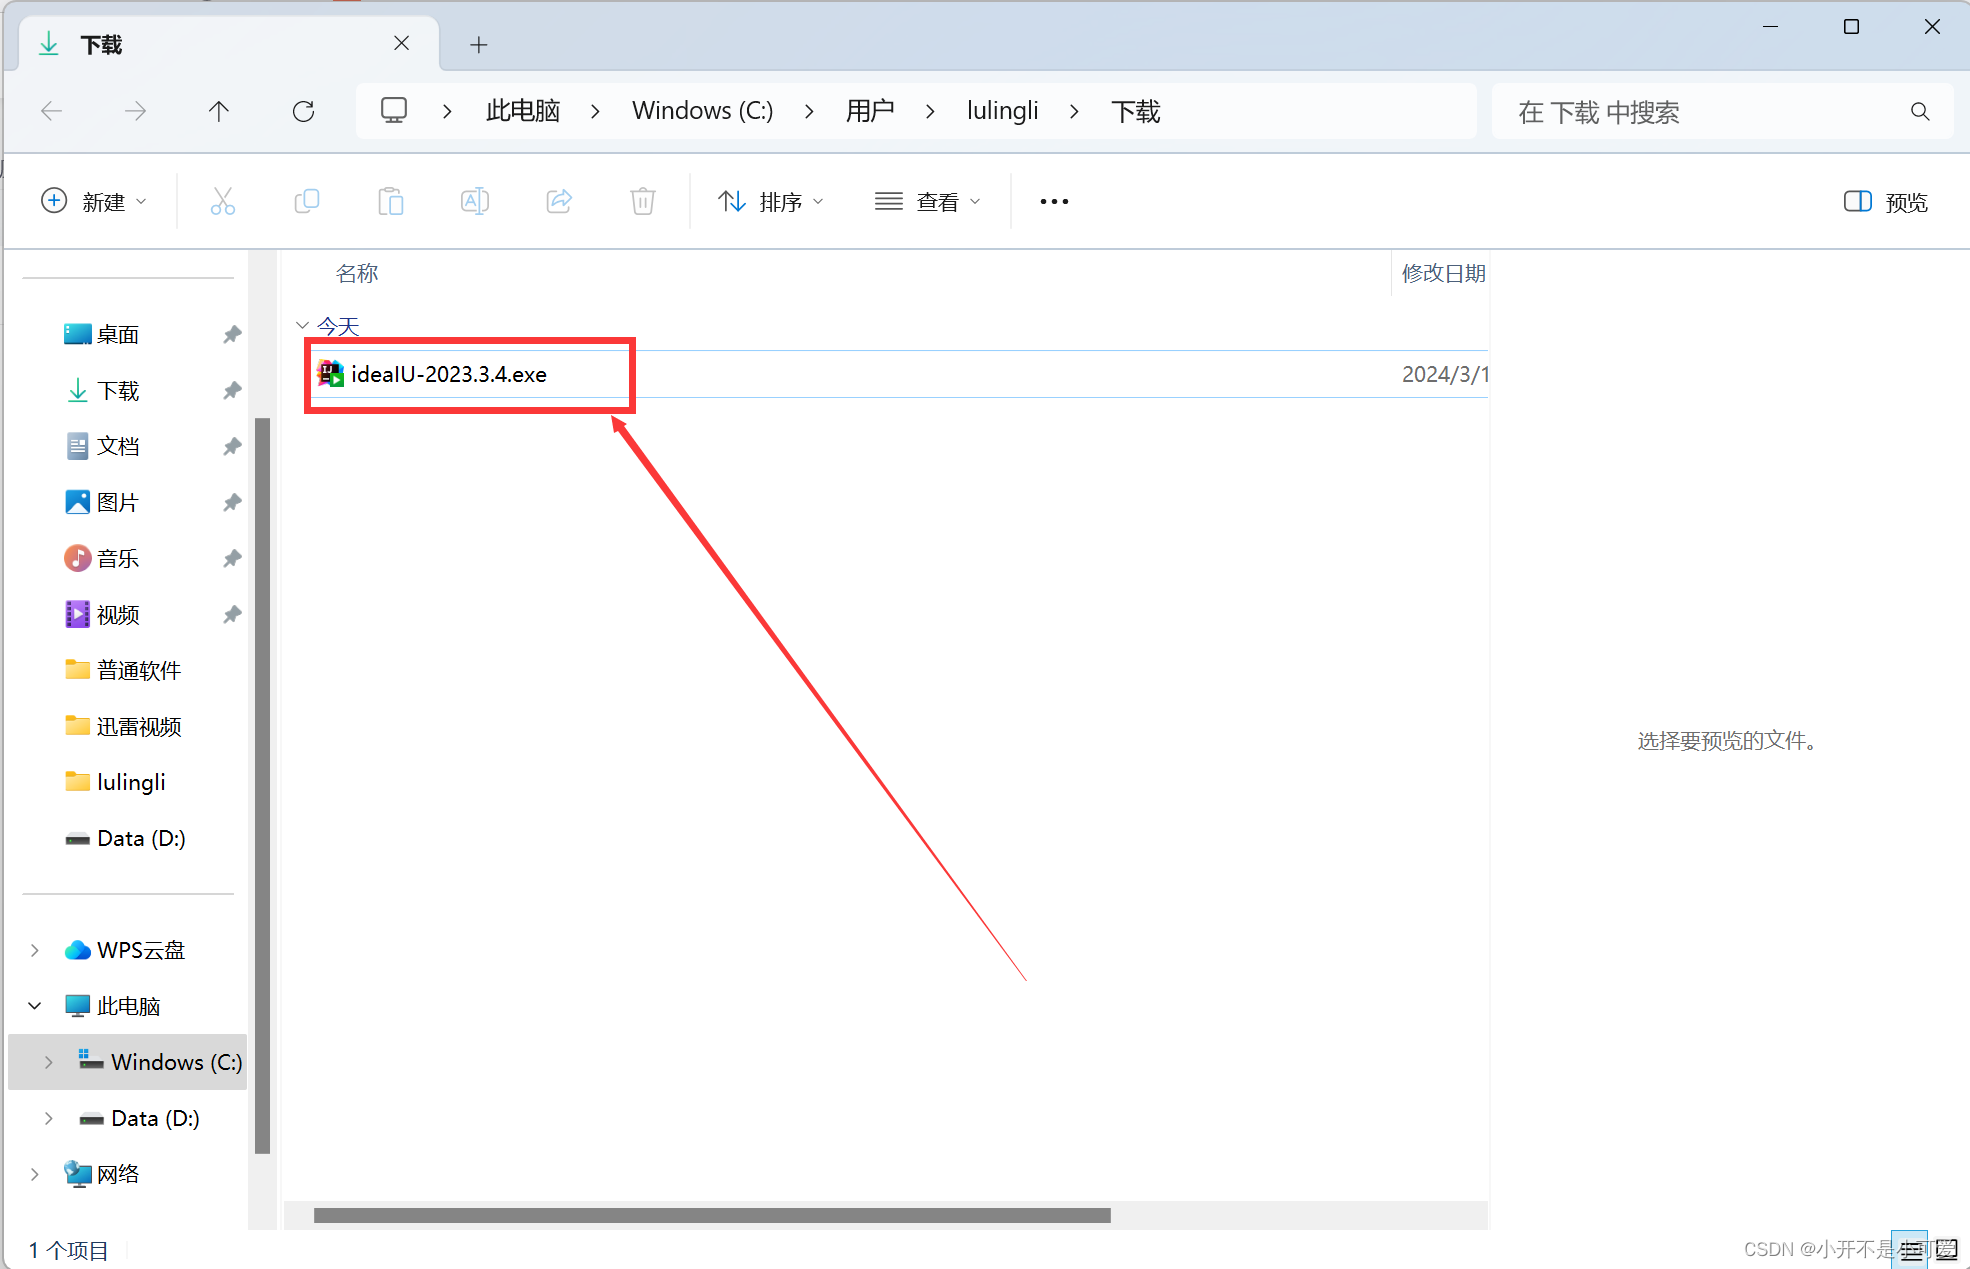This screenshot has height=1269, width=1970.
Task: Open the three-dots more options menu
Action: 1054,202
